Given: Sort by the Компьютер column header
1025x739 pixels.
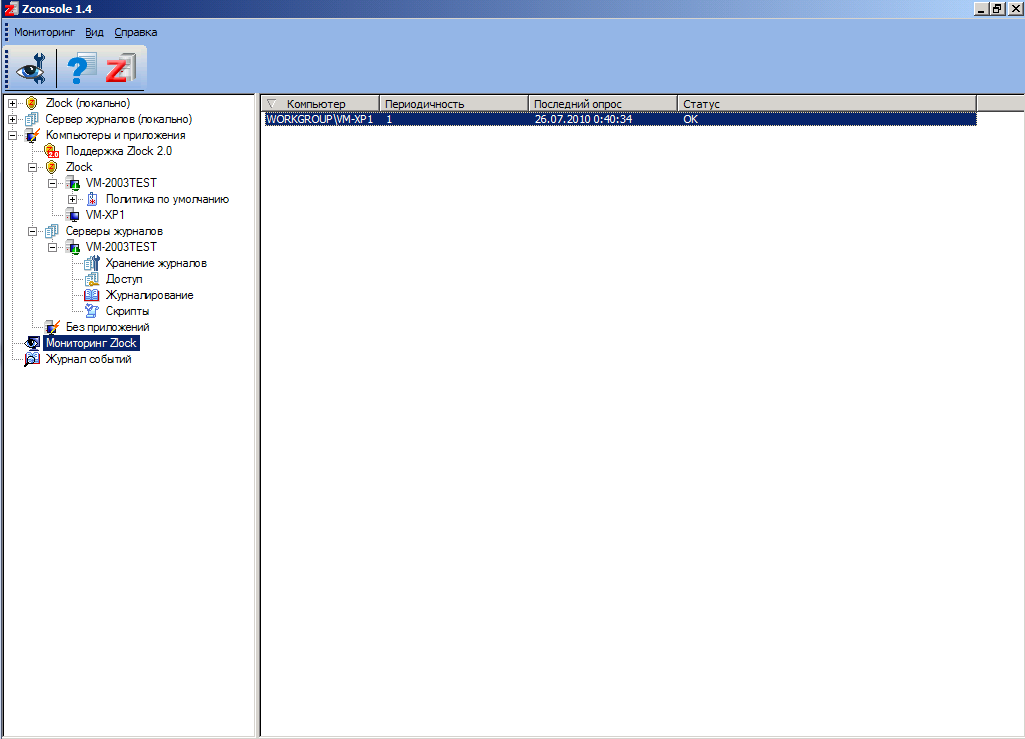Looking at the screenshot, I should click(320, 103).
